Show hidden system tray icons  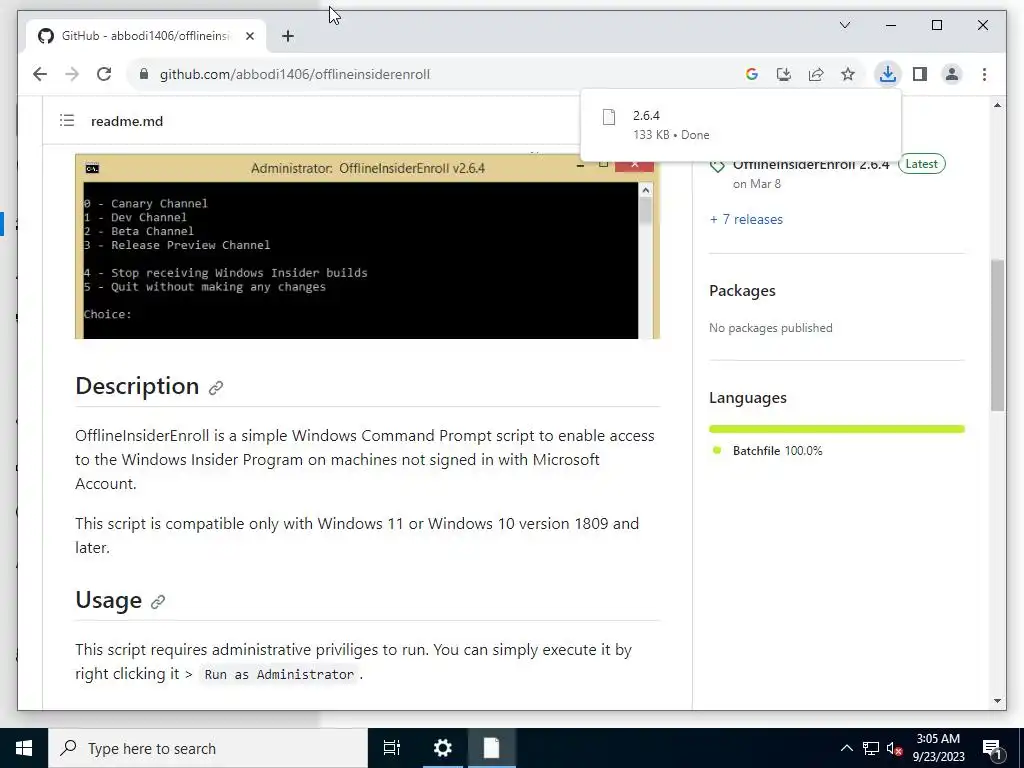pos(846,748)
